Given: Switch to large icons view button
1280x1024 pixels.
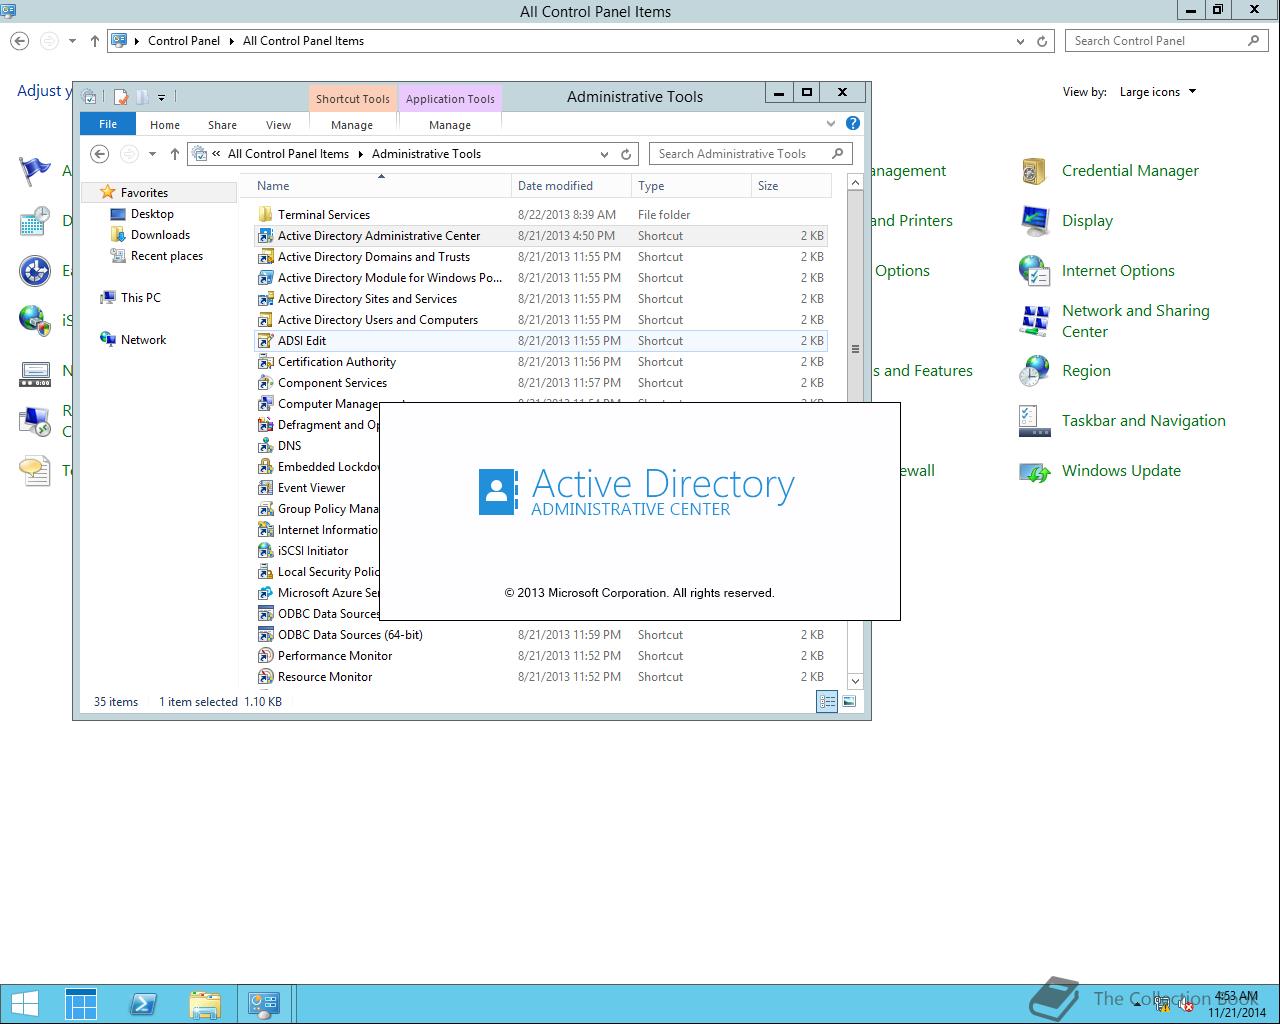Looking at the screenshot, I should pyautogui.click(x=849, y=702).
